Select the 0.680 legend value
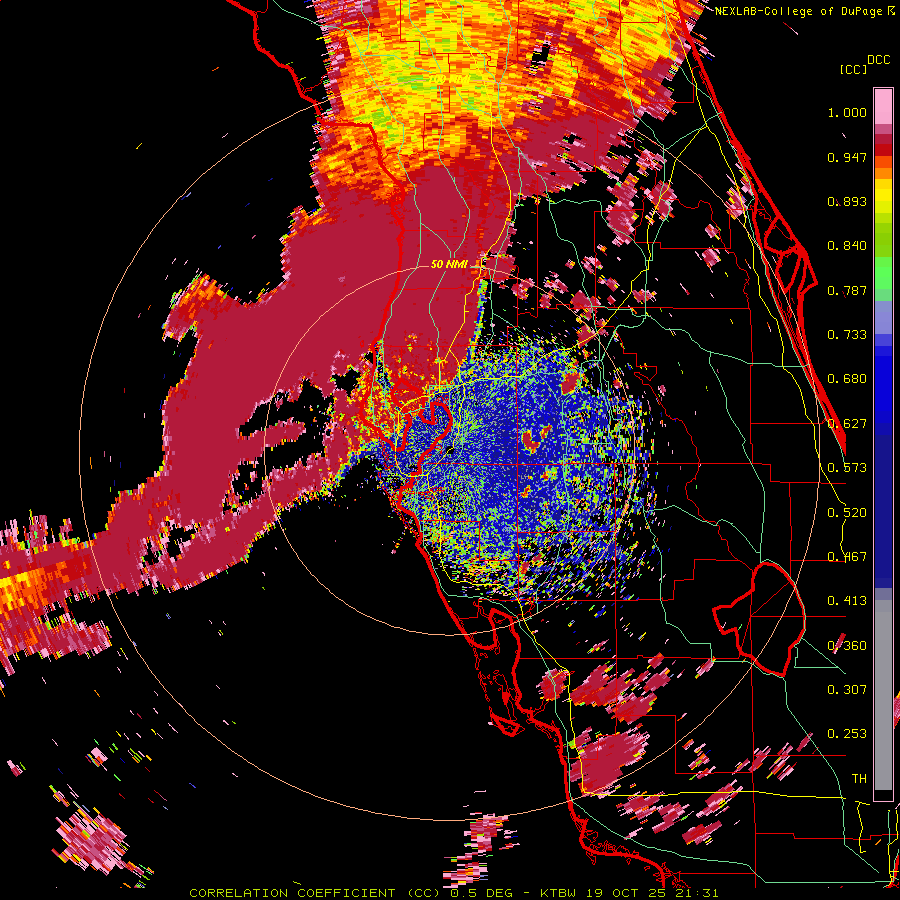The image size is (900, 900). click(x=847, y=379)
